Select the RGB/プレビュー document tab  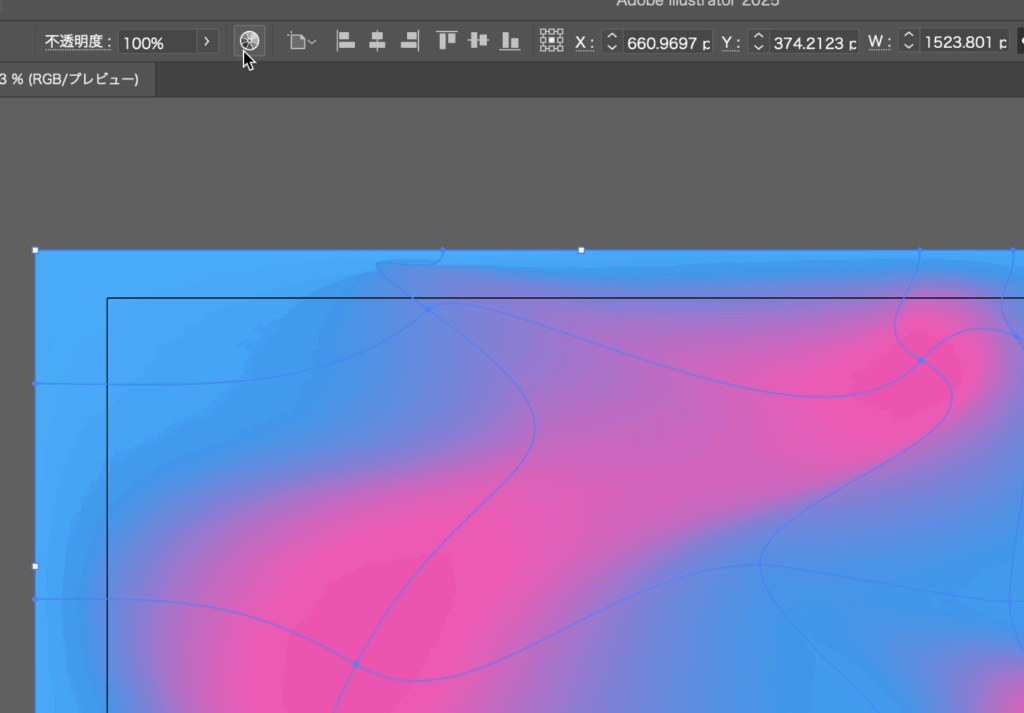click(75, 79)
